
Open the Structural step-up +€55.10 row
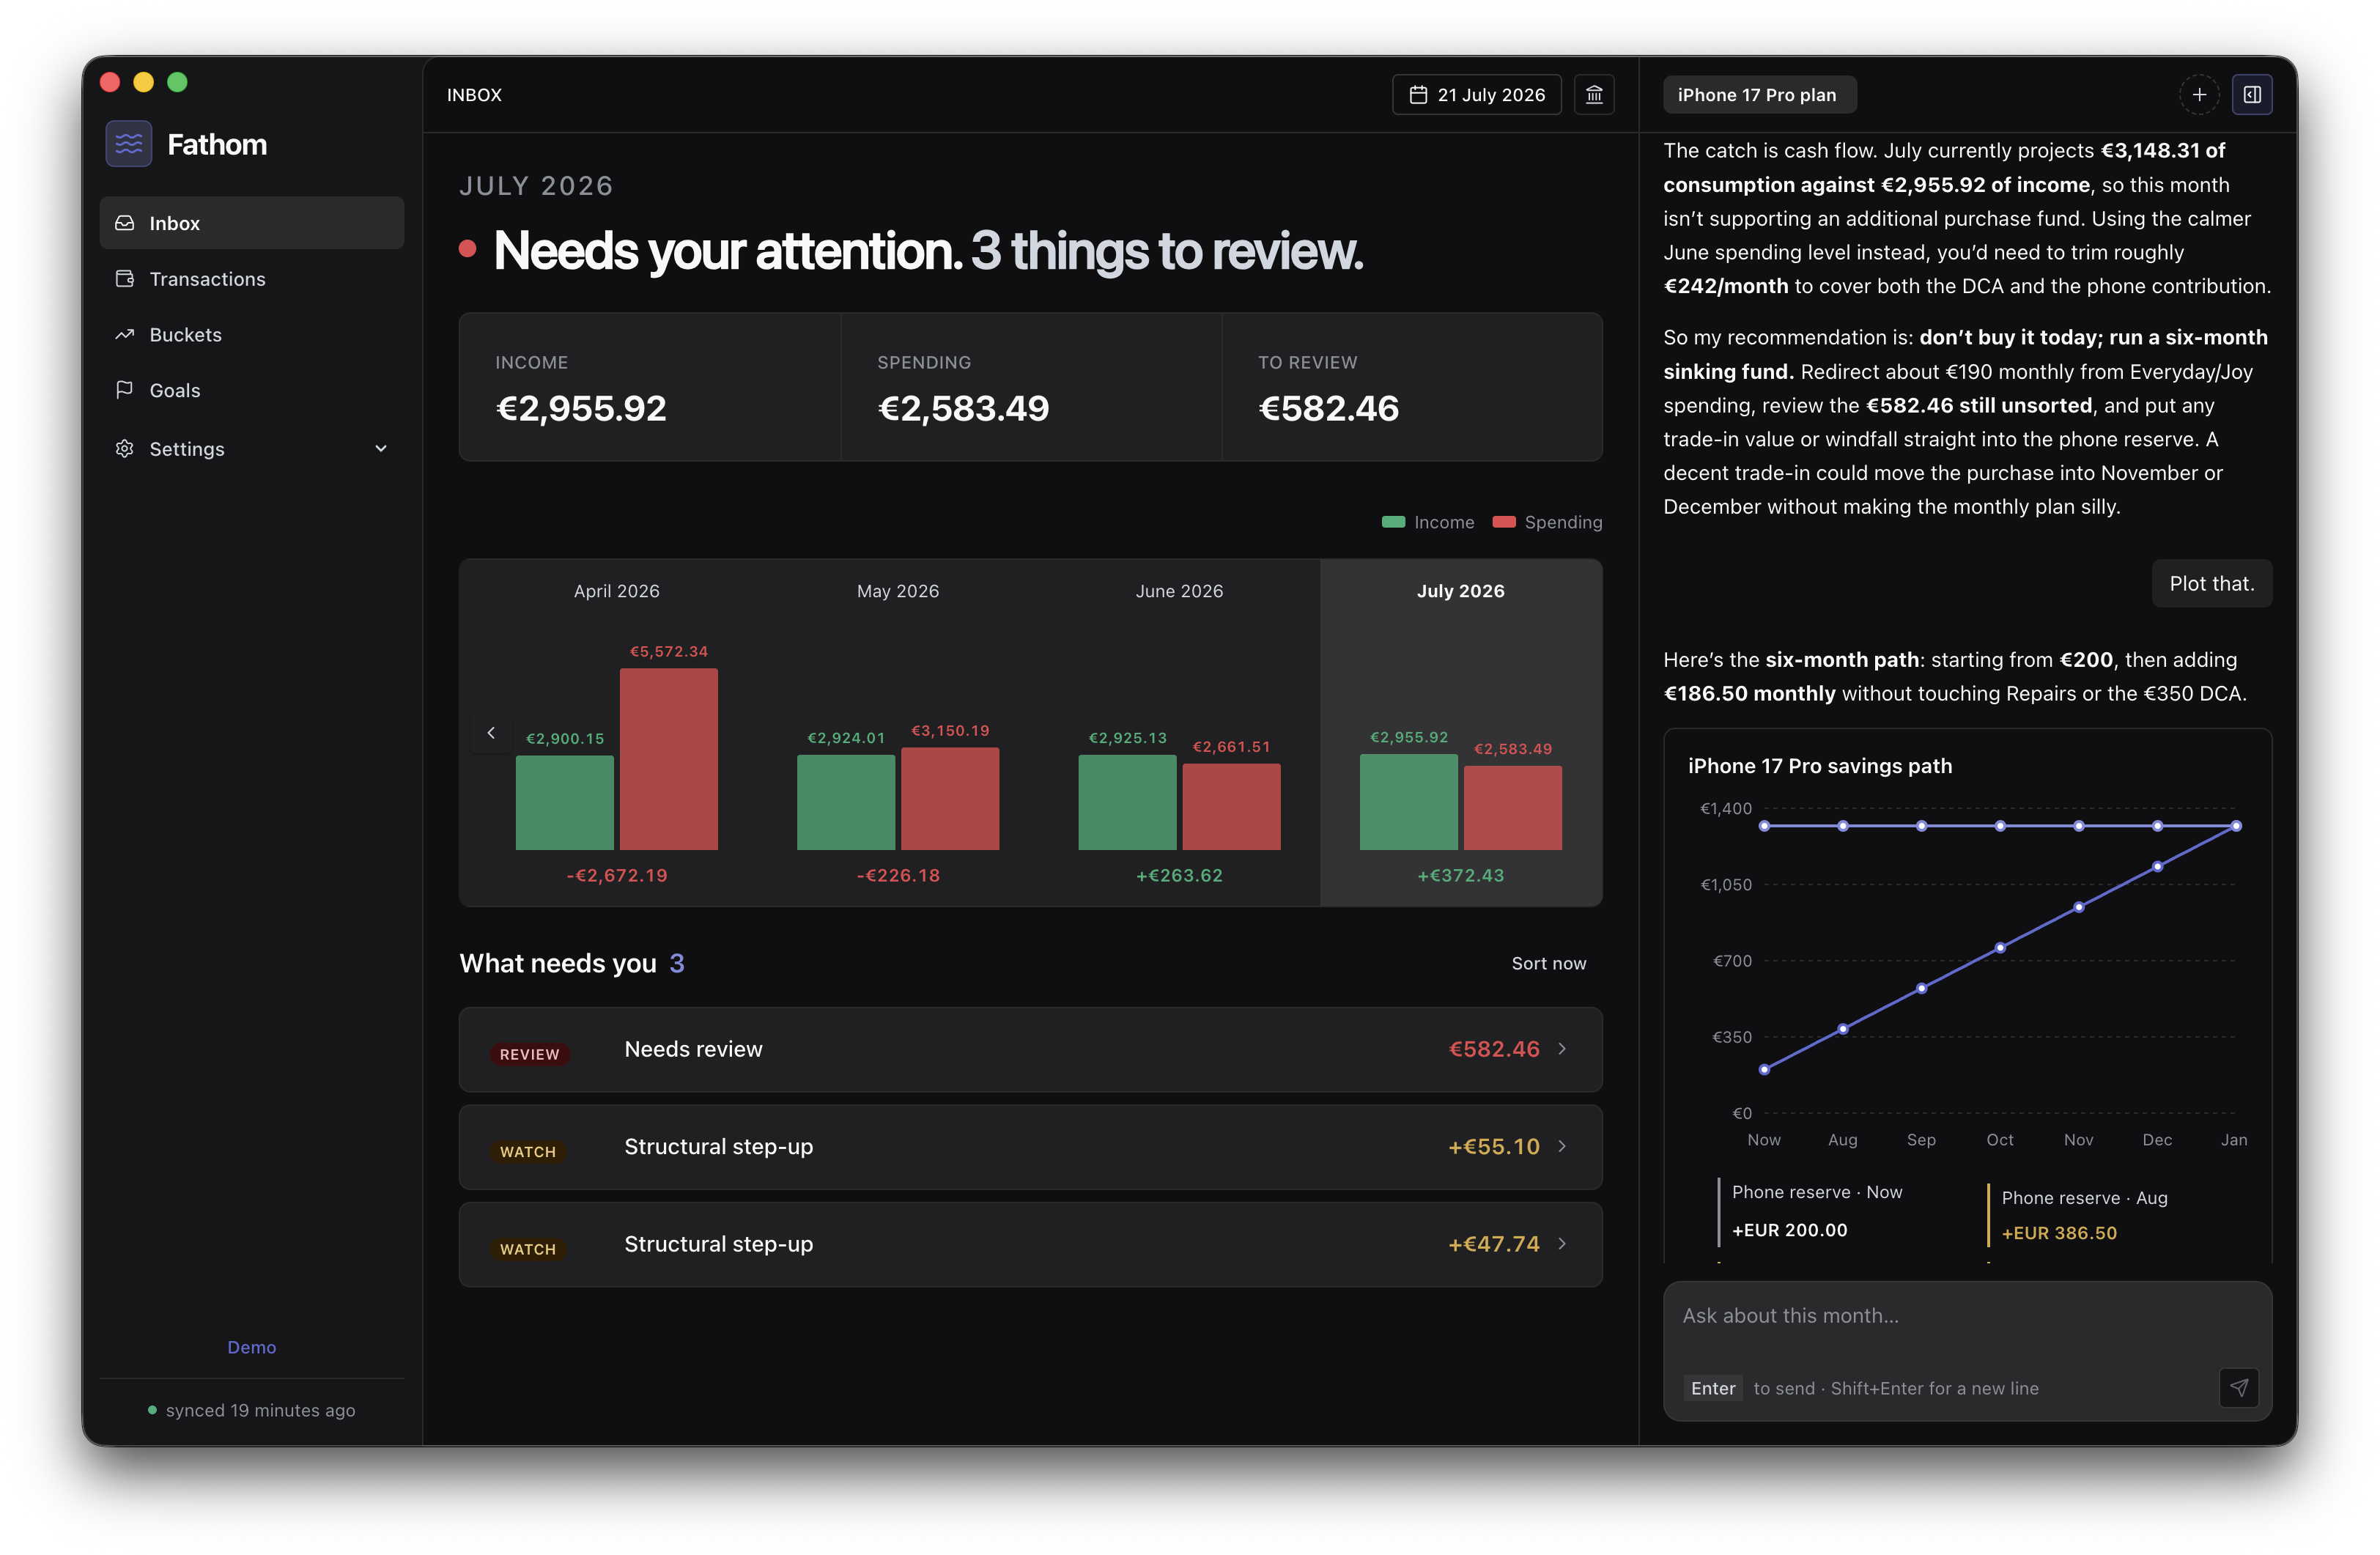coord(1030,1147)
